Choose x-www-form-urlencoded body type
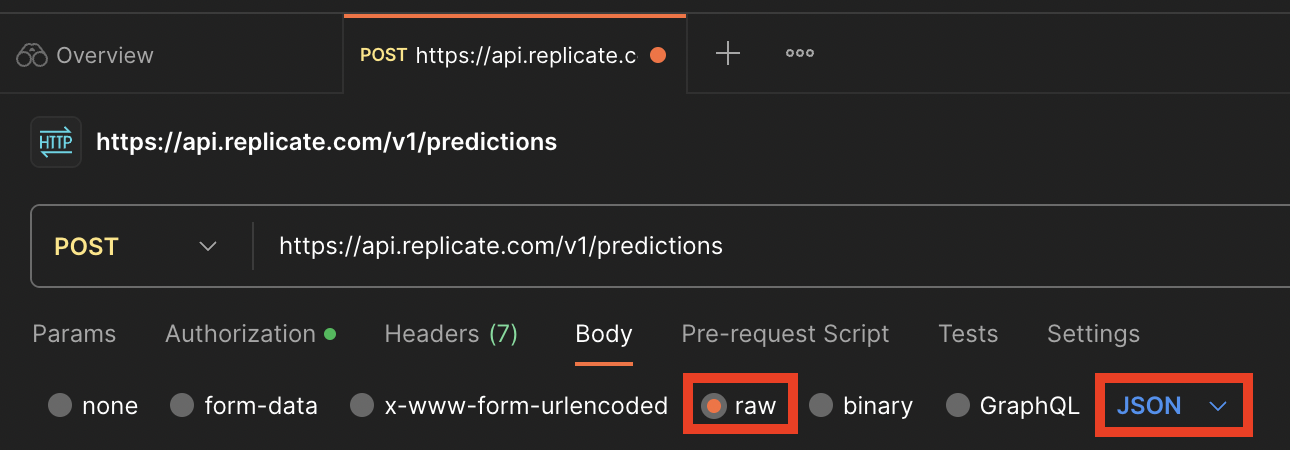Viewport: 1290px width, 450px height. point(362,405)
